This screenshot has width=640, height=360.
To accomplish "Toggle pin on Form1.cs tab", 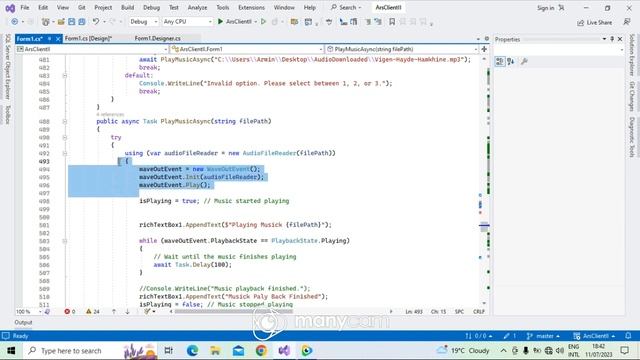I will (49, 39).
